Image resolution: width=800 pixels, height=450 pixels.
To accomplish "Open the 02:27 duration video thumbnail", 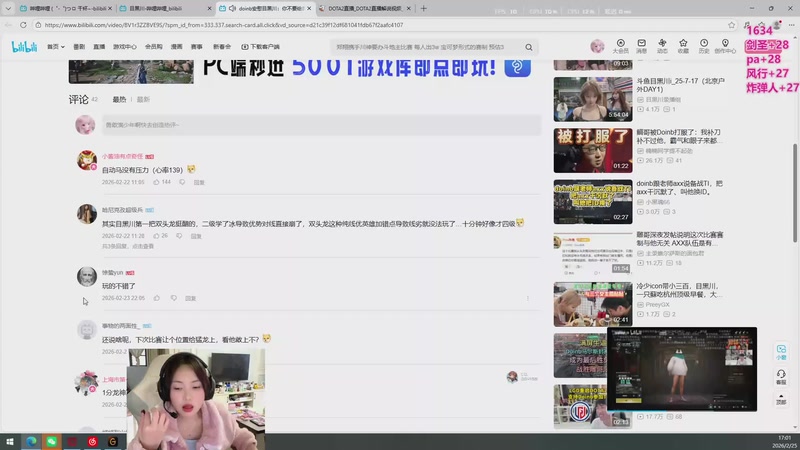I will coord(593,202).
